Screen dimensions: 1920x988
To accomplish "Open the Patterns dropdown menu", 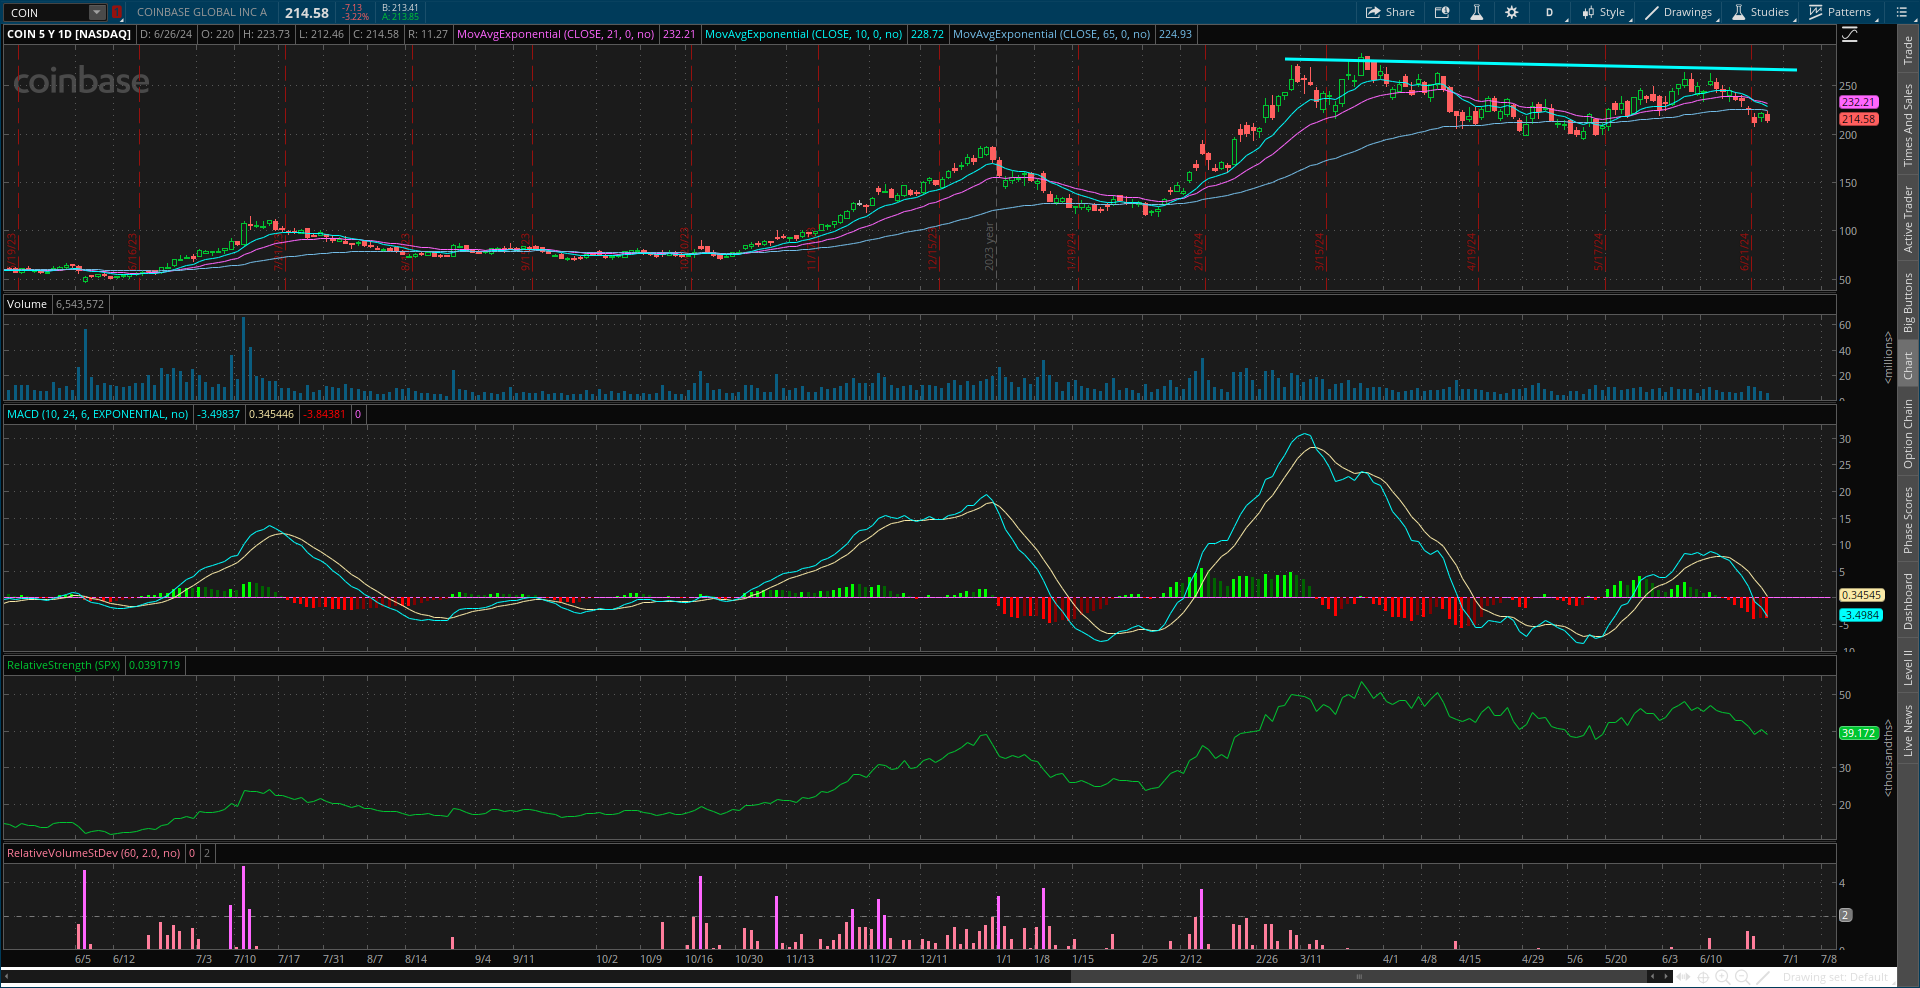I will click(x=1841, y=12).
